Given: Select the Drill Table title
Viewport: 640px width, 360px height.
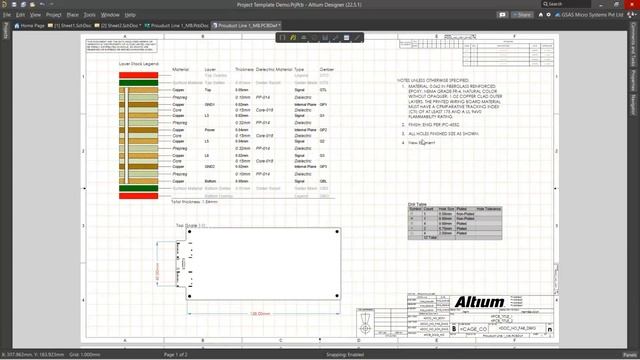Looking at the screenshot, I should point(417,204).
